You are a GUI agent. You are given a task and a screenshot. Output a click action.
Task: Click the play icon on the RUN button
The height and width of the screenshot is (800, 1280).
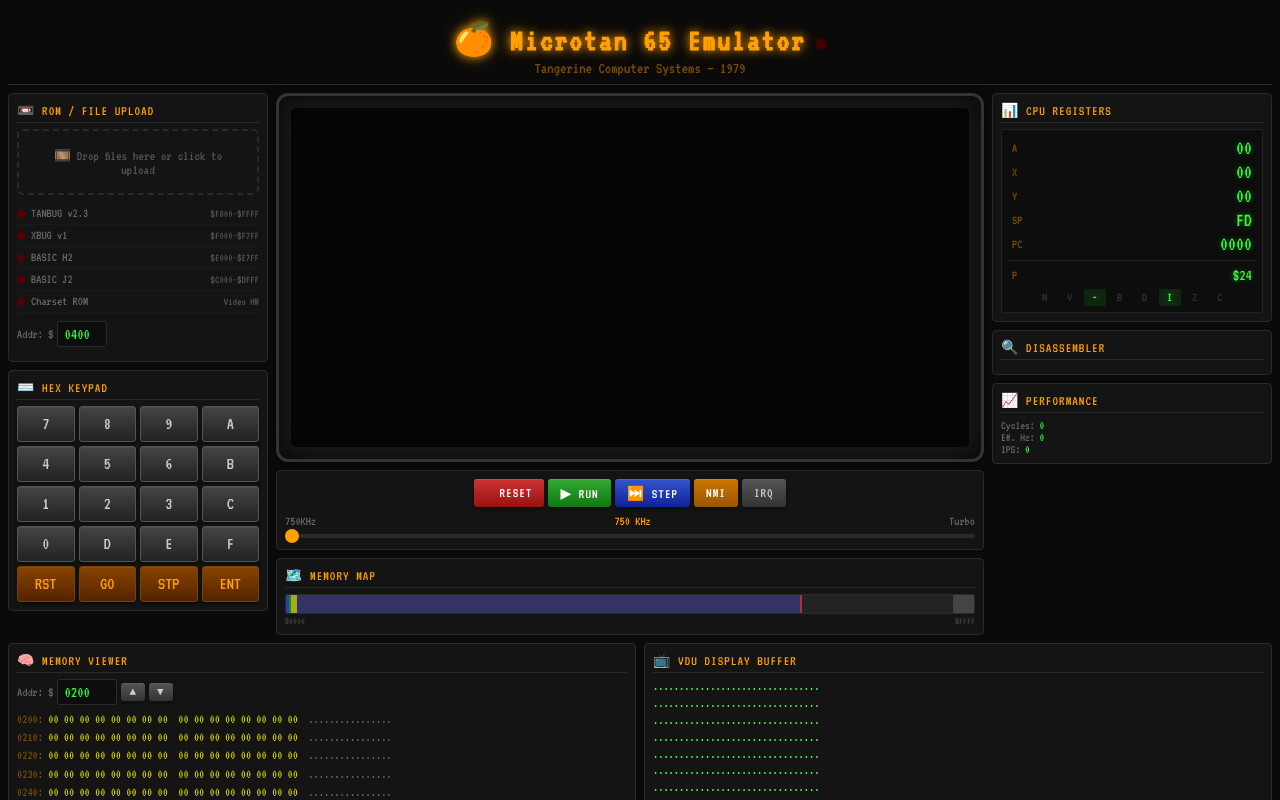(x=563, y=492)
